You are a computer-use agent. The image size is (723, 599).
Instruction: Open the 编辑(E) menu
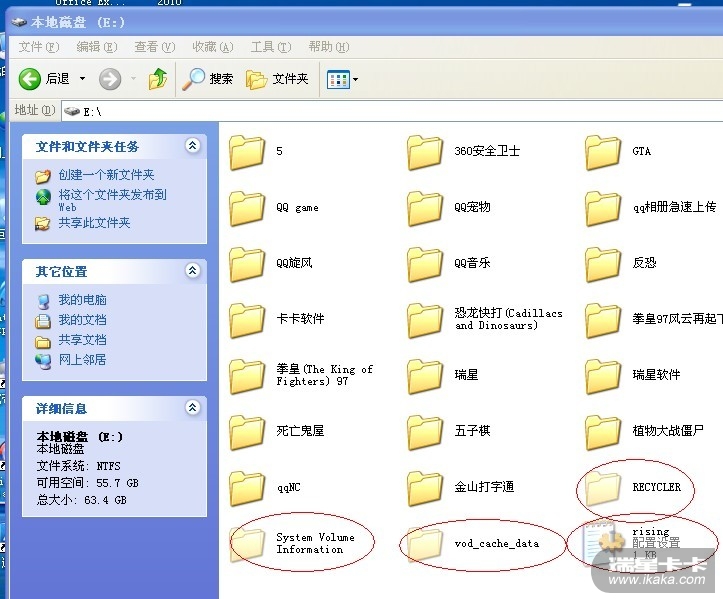point(97,47)
